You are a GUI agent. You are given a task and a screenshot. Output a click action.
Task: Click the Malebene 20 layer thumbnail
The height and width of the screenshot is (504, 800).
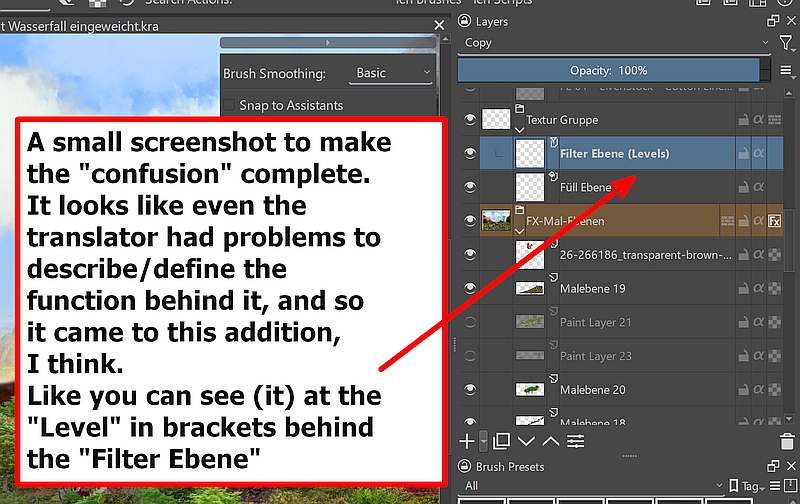click(x=530, y=390)
